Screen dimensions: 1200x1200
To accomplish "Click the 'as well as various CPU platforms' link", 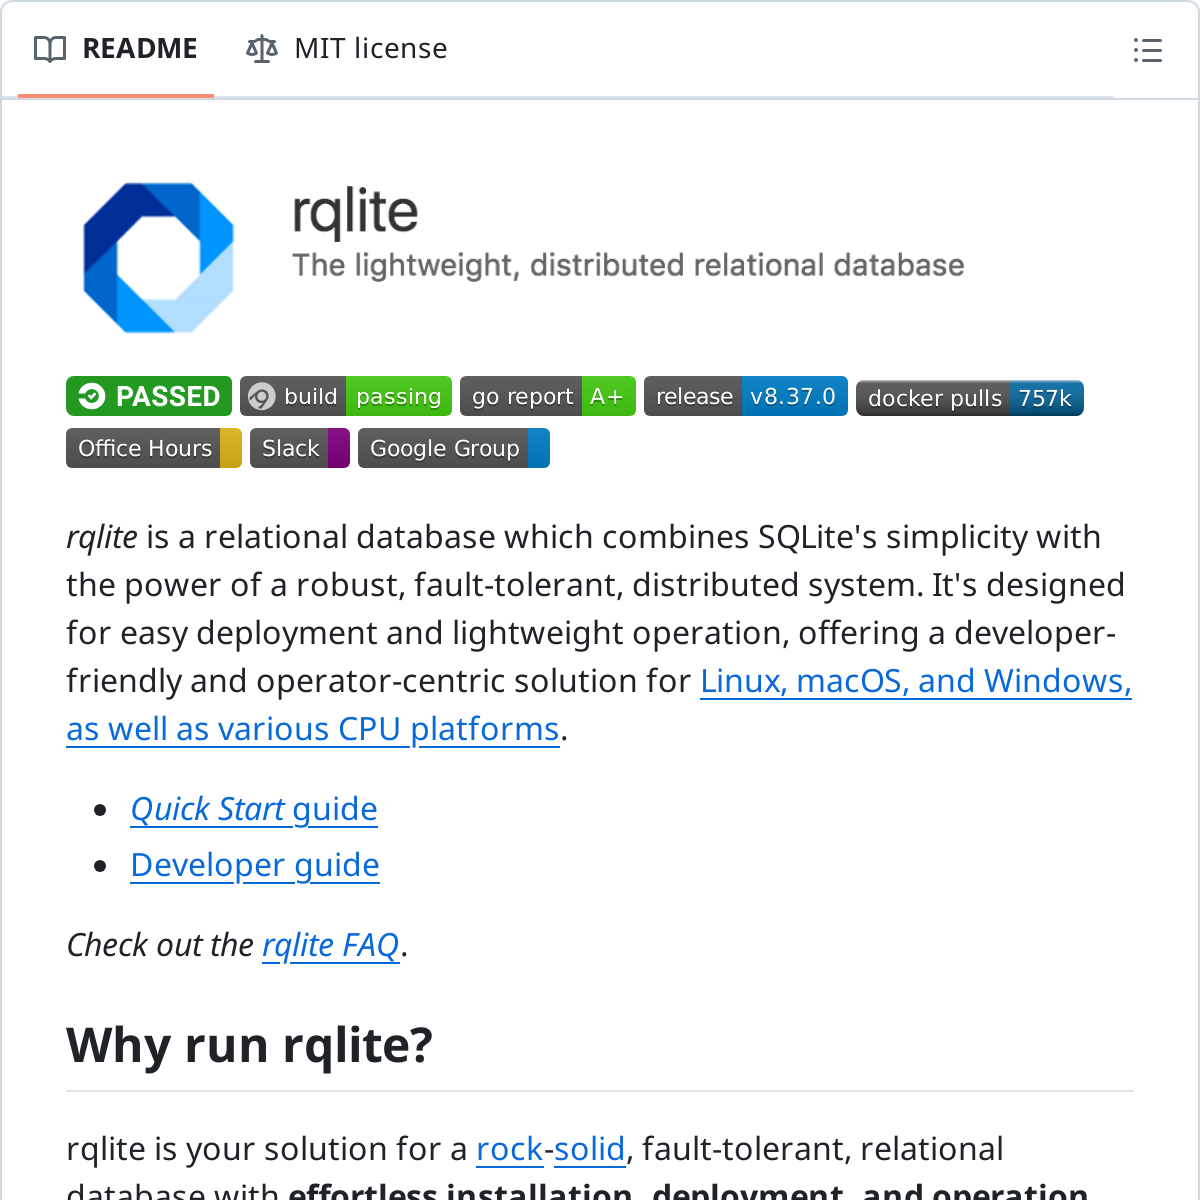I will point(312,729).
